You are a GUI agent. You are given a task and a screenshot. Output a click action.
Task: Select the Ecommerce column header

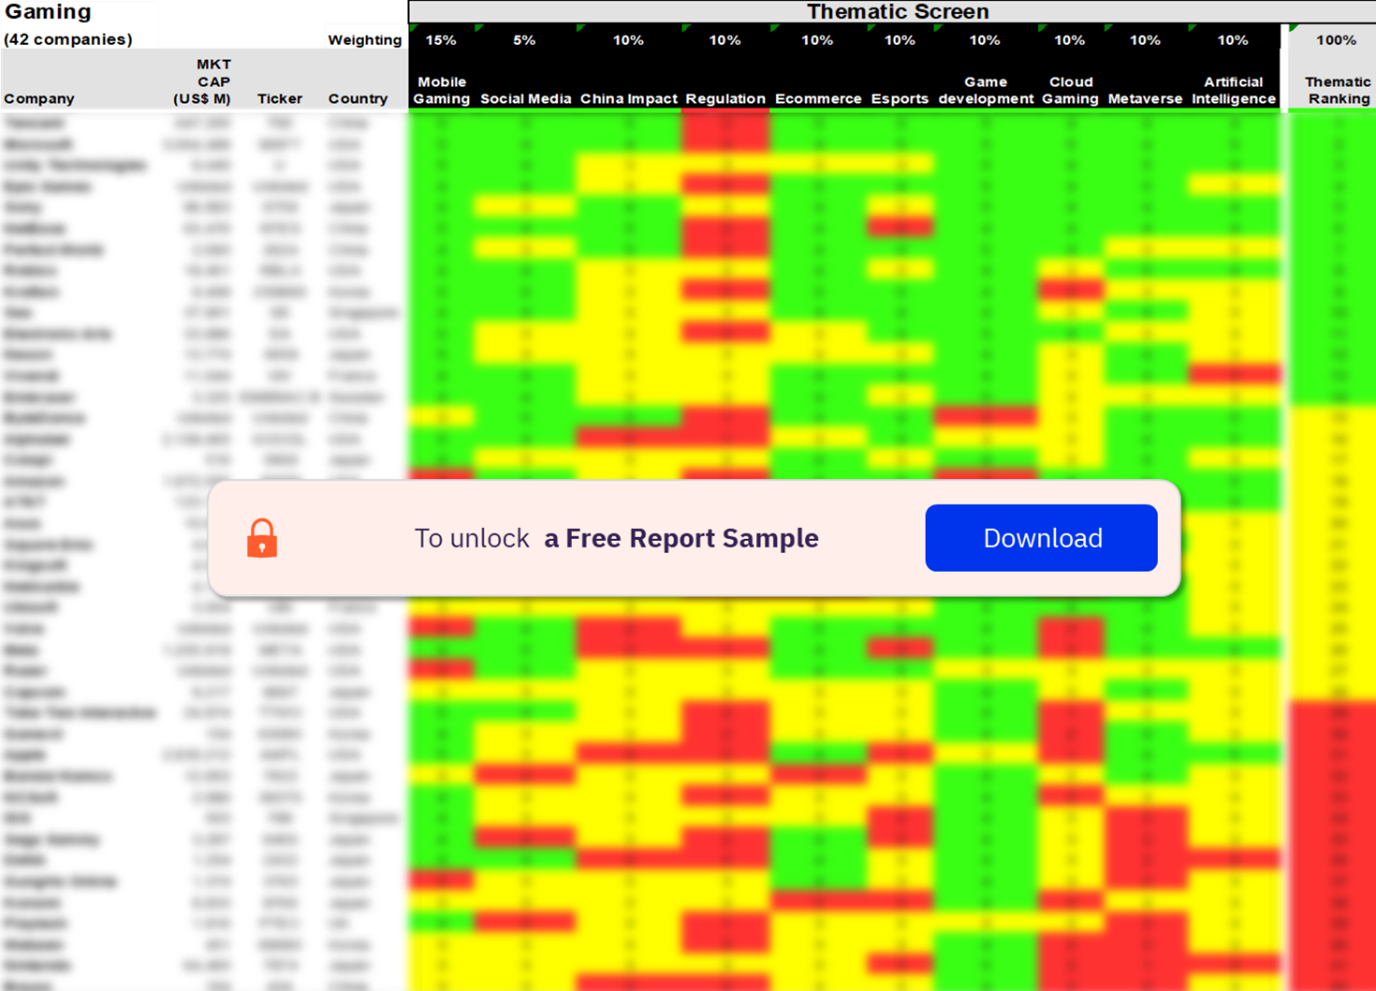coord(818,99)
